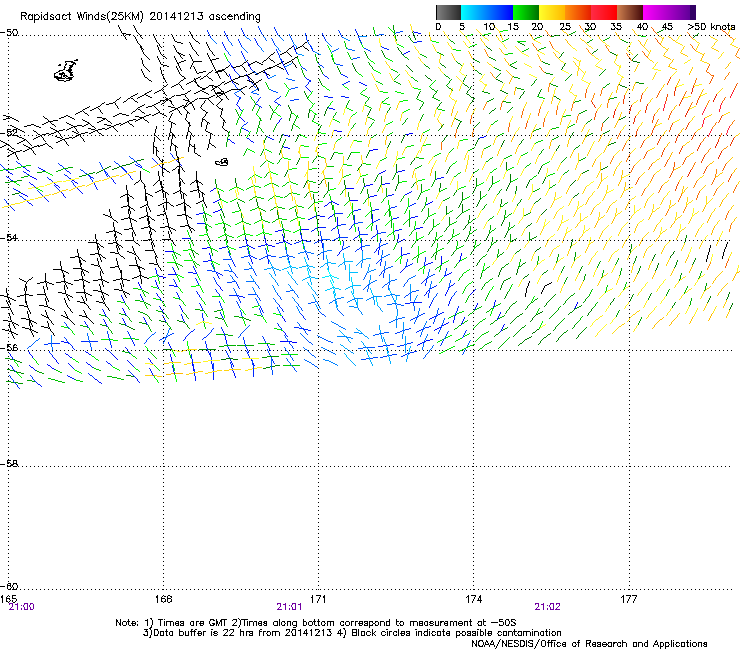Click the 'NOAA/NESDIS/Office of Research and Applications' credit
740x650 pixels.
click(x=589, y=643)
